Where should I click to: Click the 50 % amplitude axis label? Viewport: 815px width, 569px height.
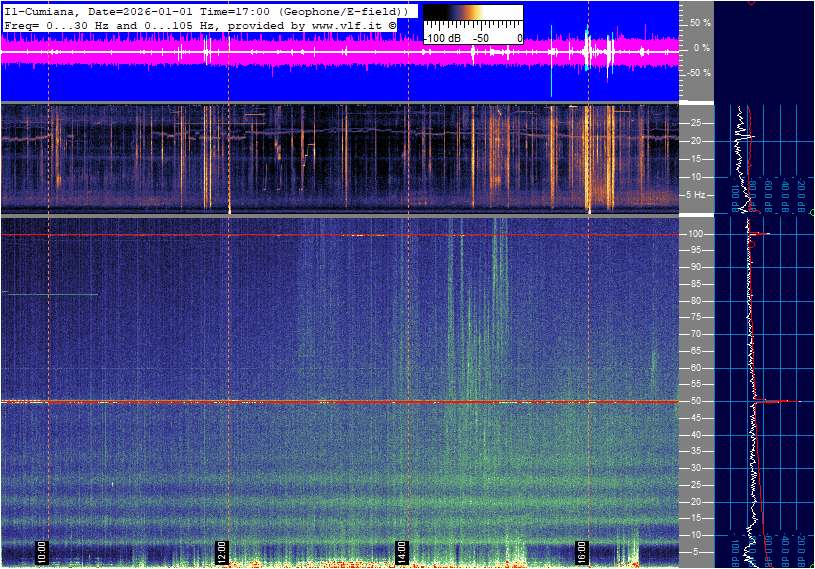(x=699, y=22)
